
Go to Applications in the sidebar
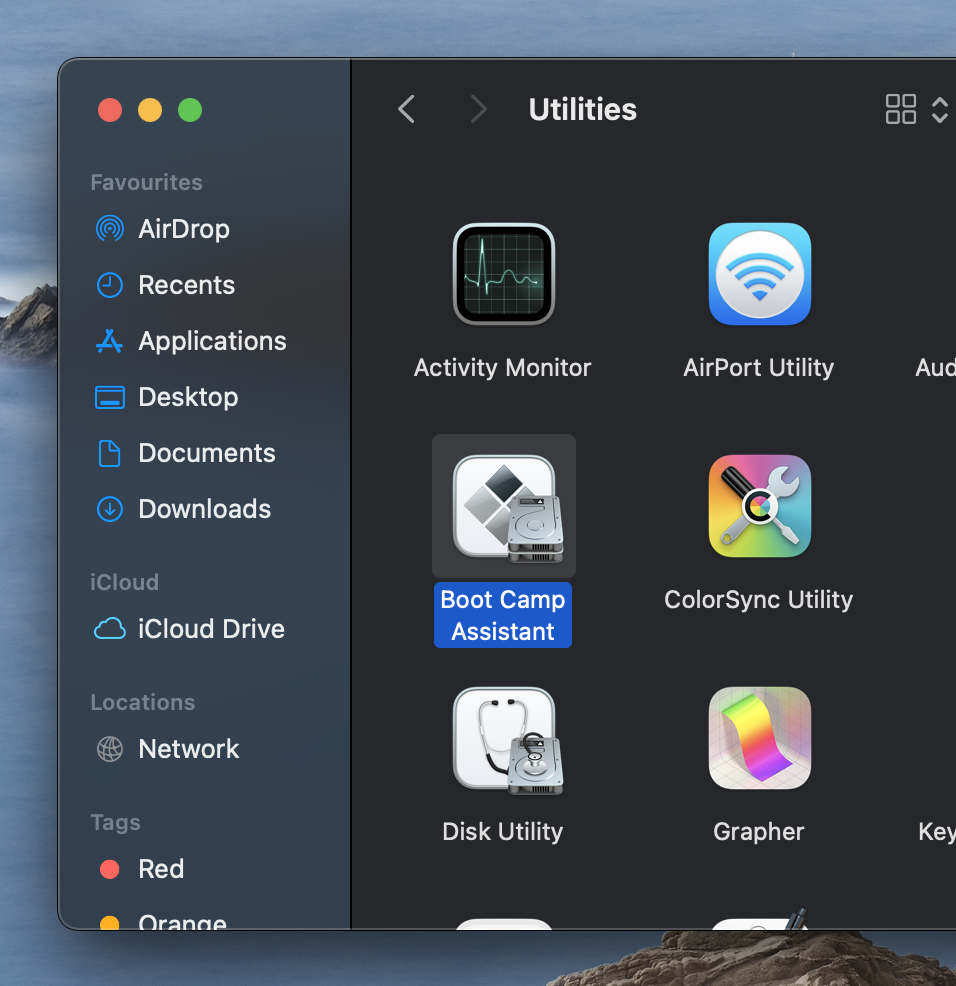[213, 341]
